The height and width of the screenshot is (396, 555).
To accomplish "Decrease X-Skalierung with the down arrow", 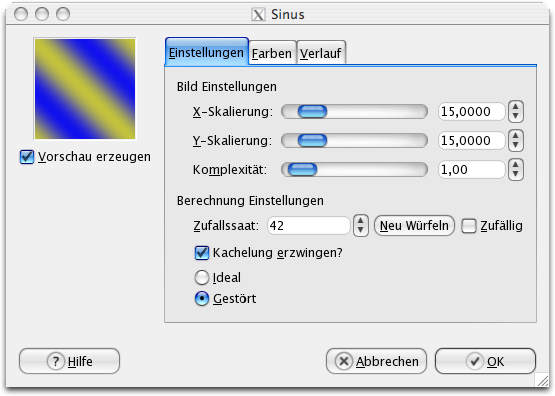I will pyautogui.click(x=516, y=116).
